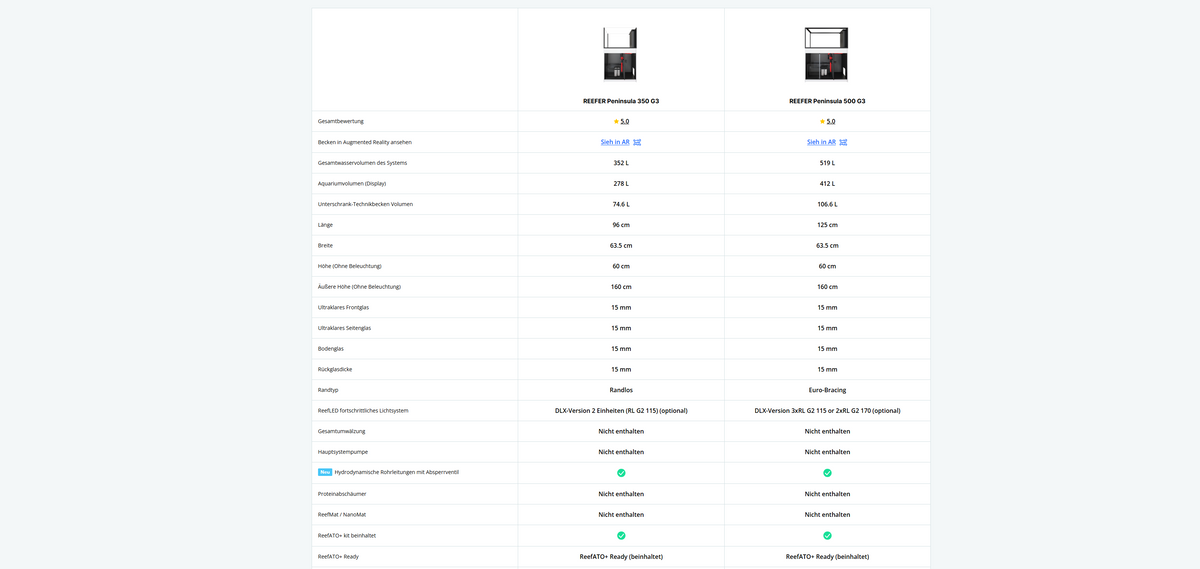Click the Hydrodynamische Rohrleitungen mit Absperrventil label
Viewport: 1200px width, 569px height.
pyautogui.click(x=397, y=472)
